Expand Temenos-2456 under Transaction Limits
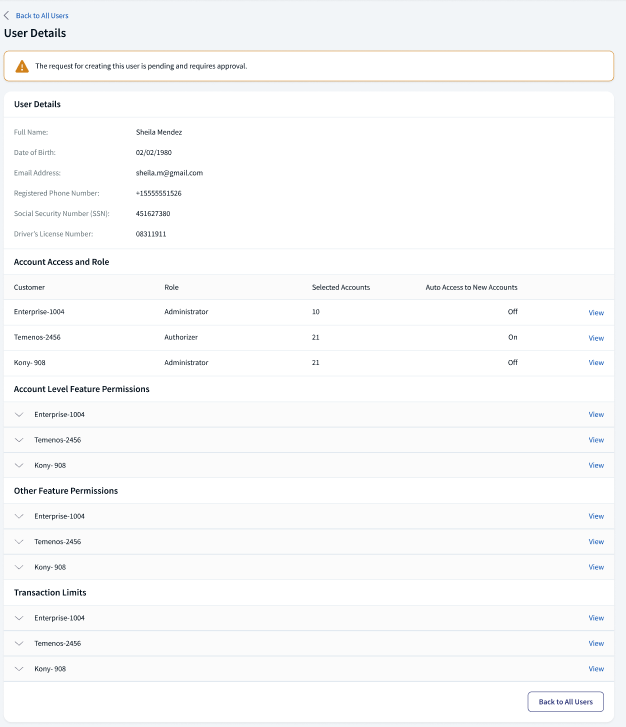Viewport: 626px width, 727px height. click(x=19, y=644)
